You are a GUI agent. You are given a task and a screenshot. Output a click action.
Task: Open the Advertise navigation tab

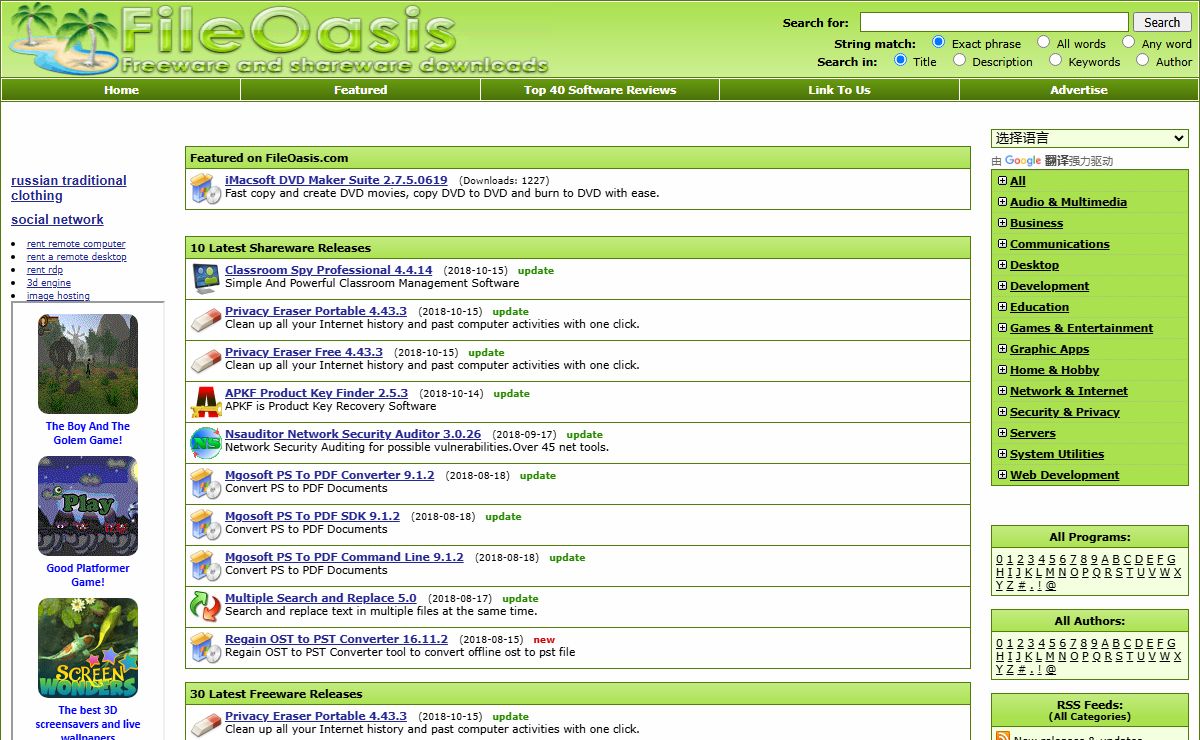pyautogui.click(x=1079, y=90)
